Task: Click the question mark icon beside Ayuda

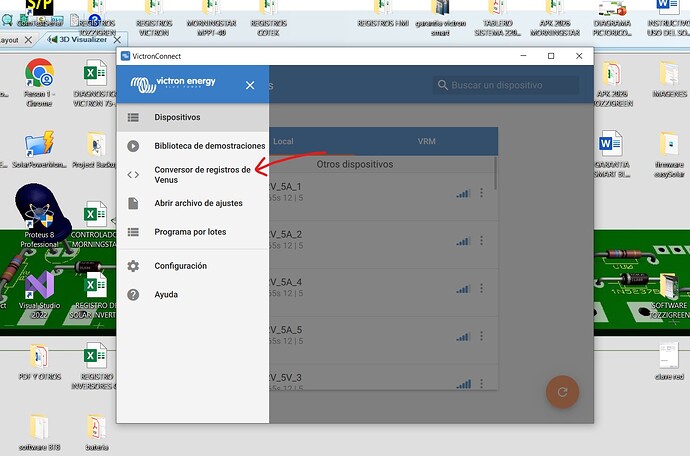Action: [x=133, y=294]
